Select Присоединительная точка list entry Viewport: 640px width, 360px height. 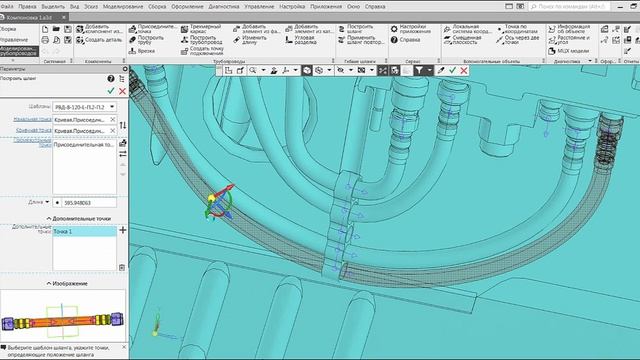tap(84, 144)
